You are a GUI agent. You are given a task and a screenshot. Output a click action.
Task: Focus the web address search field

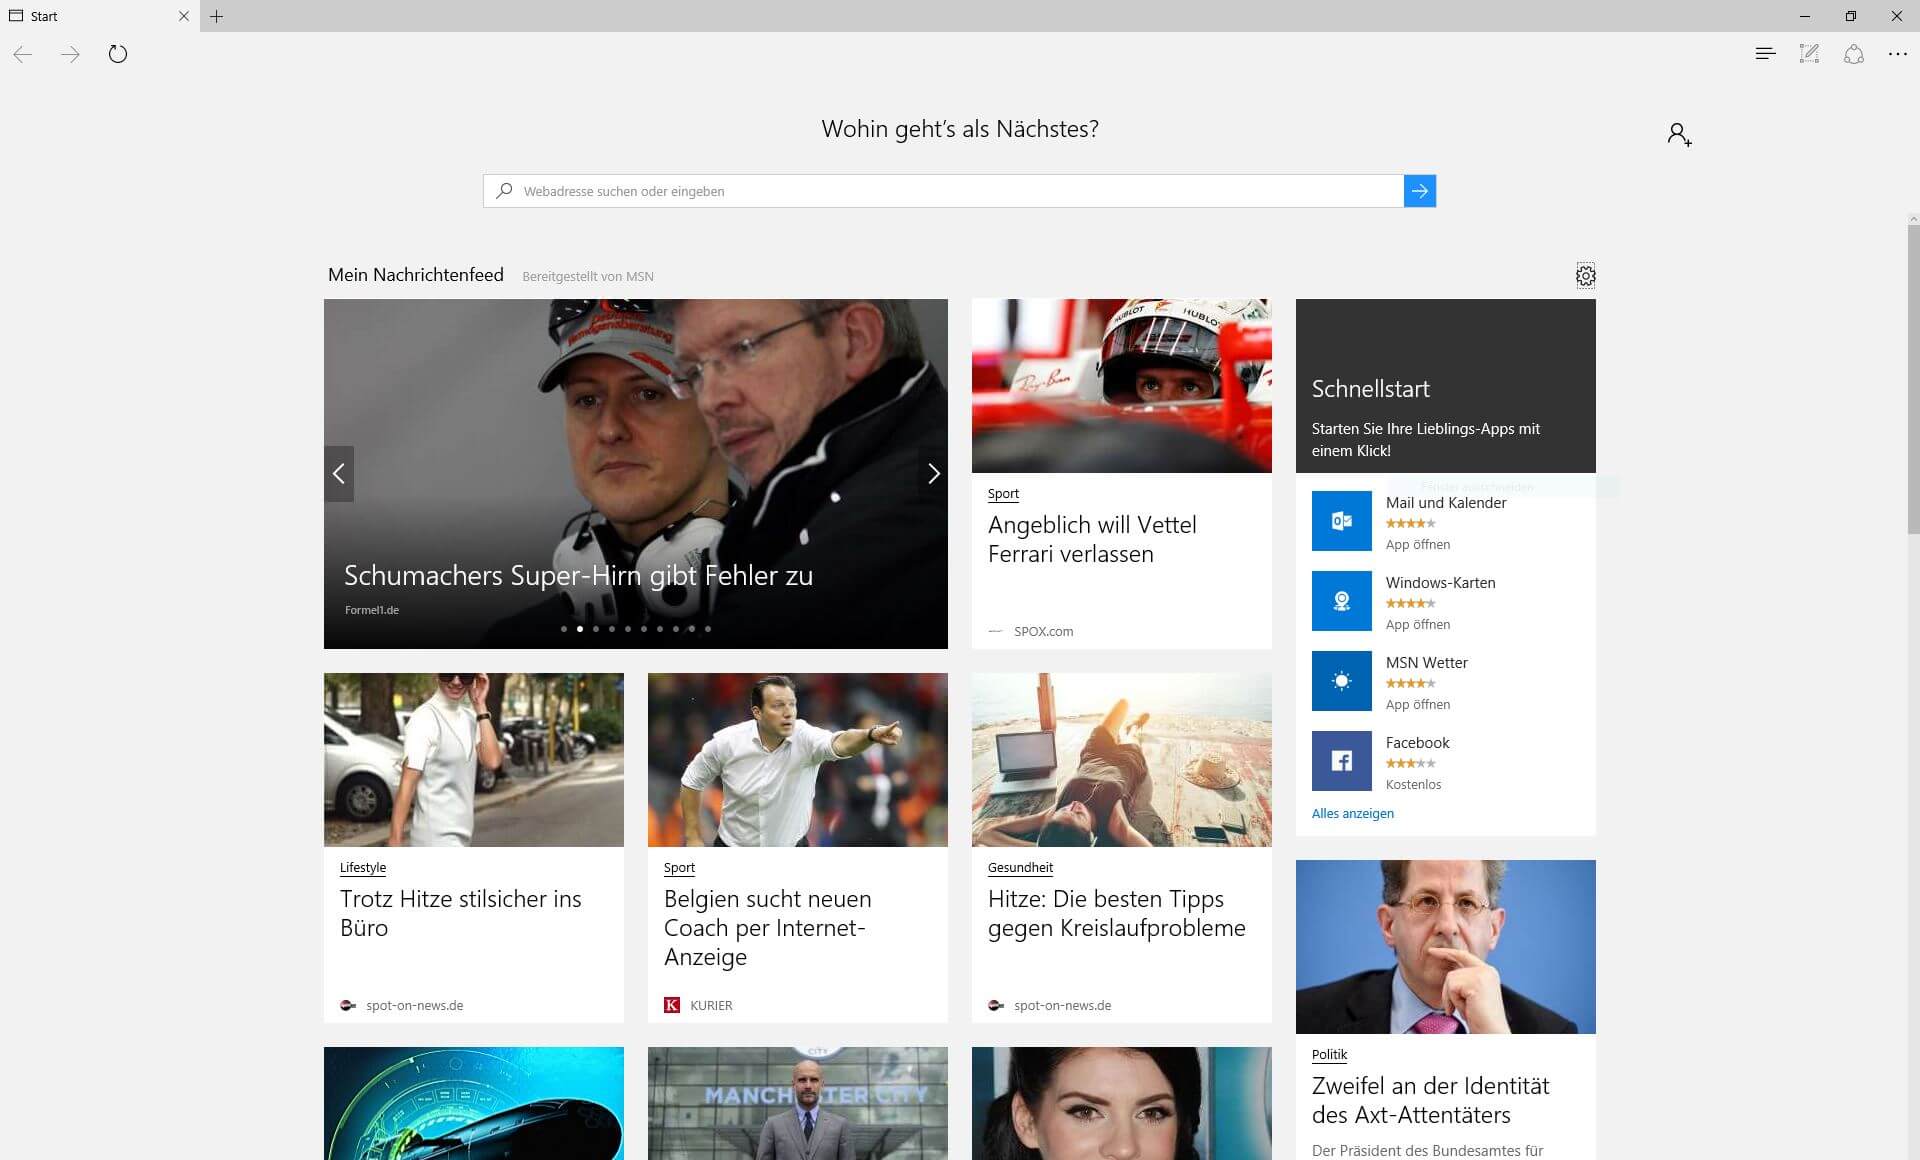[943, 191]
